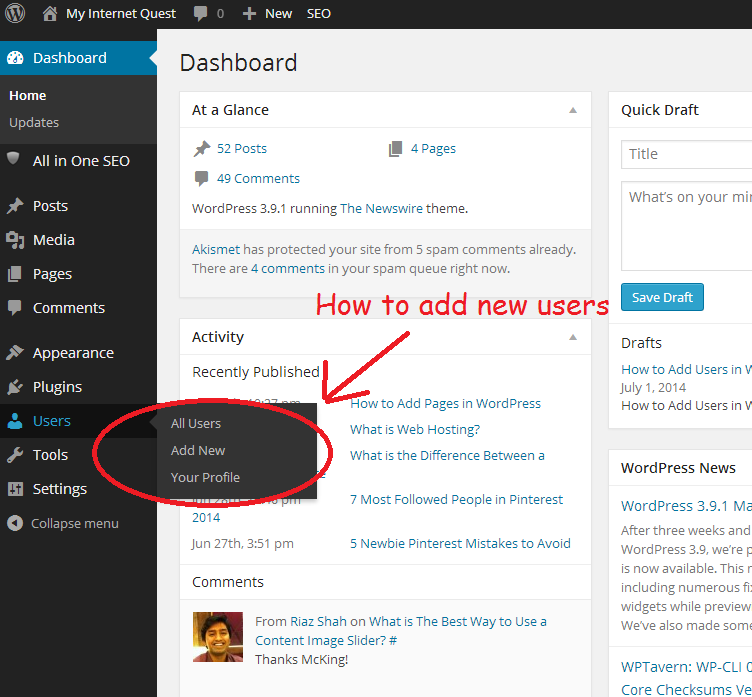This screenshot has width=752, height=697.
Task: Click the home icon beside My Internet Quest
Action: click(49, 13)
